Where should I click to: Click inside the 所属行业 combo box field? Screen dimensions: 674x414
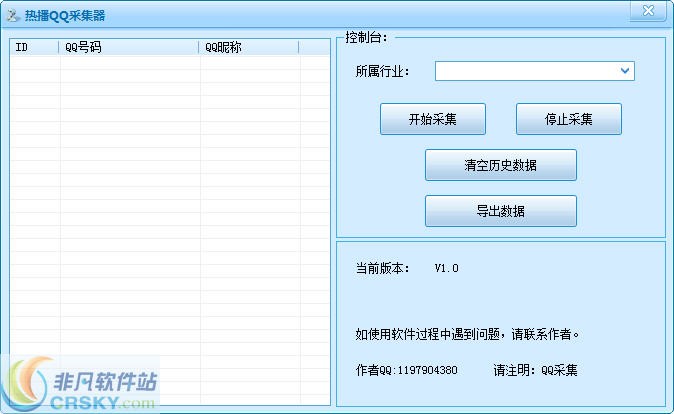pos(534,71)
